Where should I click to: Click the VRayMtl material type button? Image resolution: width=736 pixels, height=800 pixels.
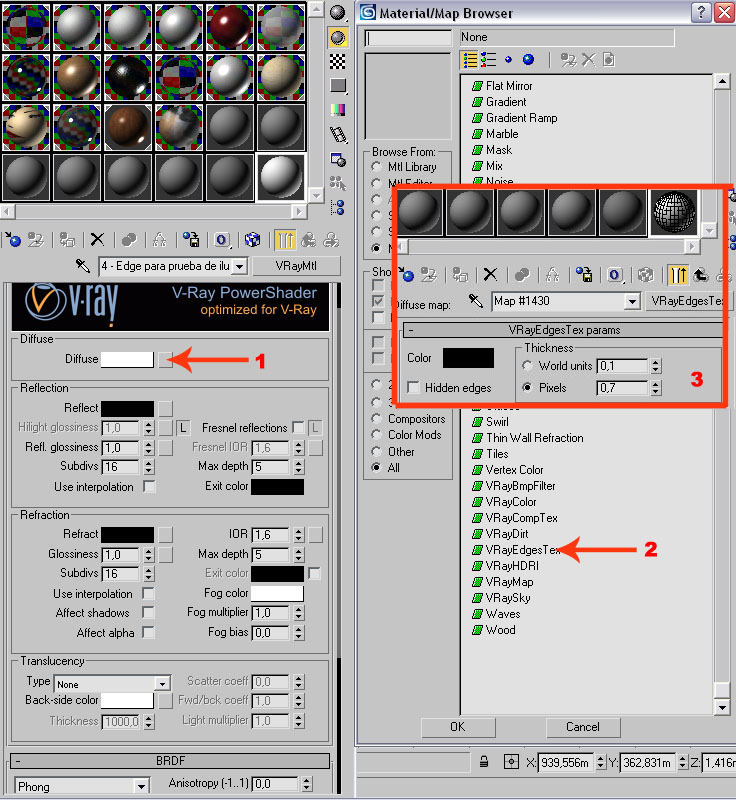(x=296, y=266)
